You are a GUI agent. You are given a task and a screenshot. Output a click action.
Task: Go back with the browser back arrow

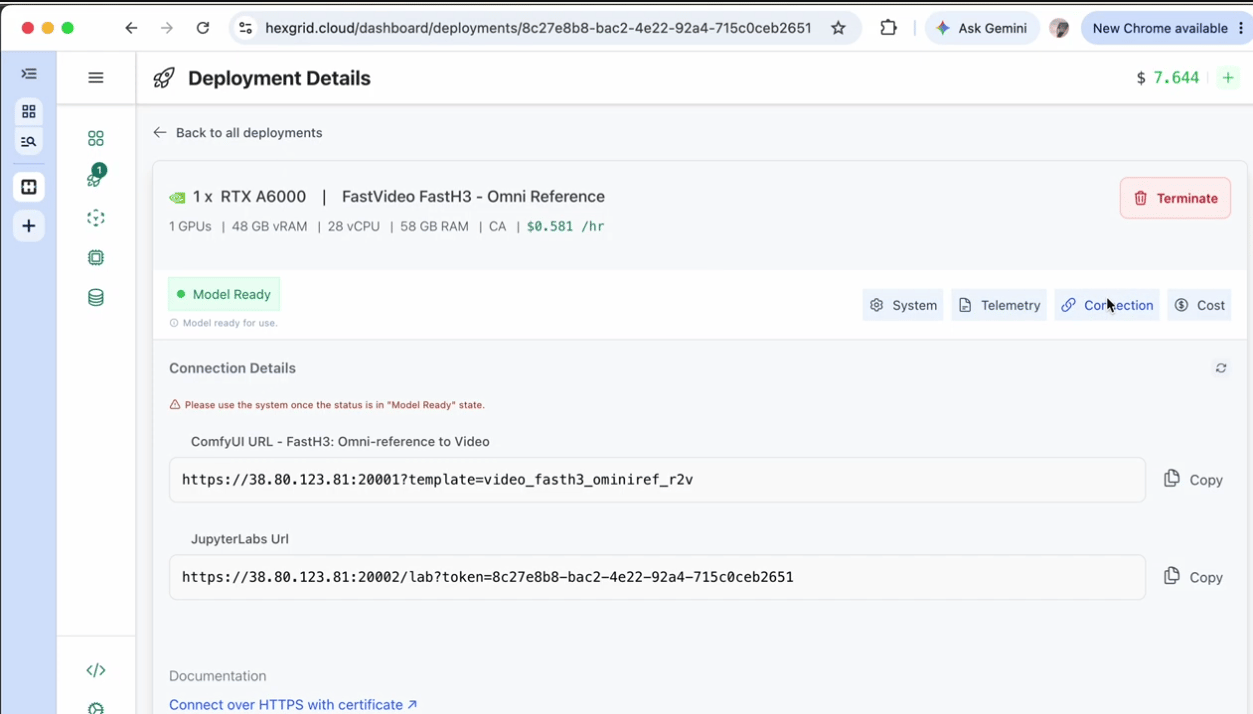pos(131,28)
